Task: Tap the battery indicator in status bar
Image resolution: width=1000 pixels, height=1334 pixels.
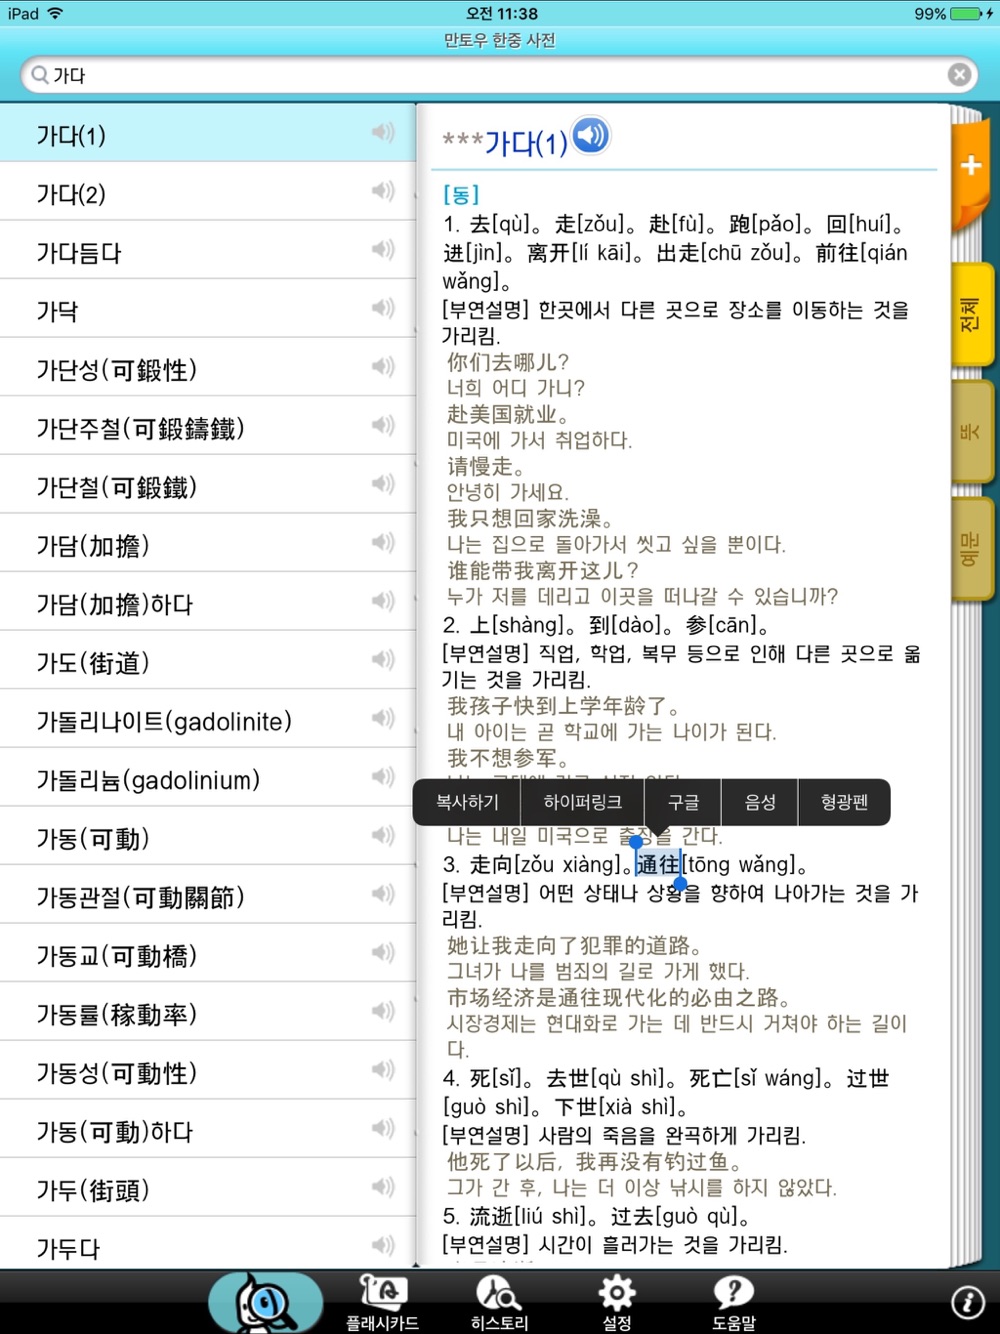Action: pyautogui.click(x=967, y=14)
